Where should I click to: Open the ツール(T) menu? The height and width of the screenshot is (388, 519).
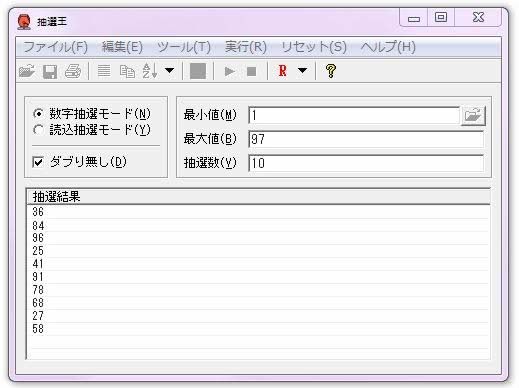coord(184,47)
